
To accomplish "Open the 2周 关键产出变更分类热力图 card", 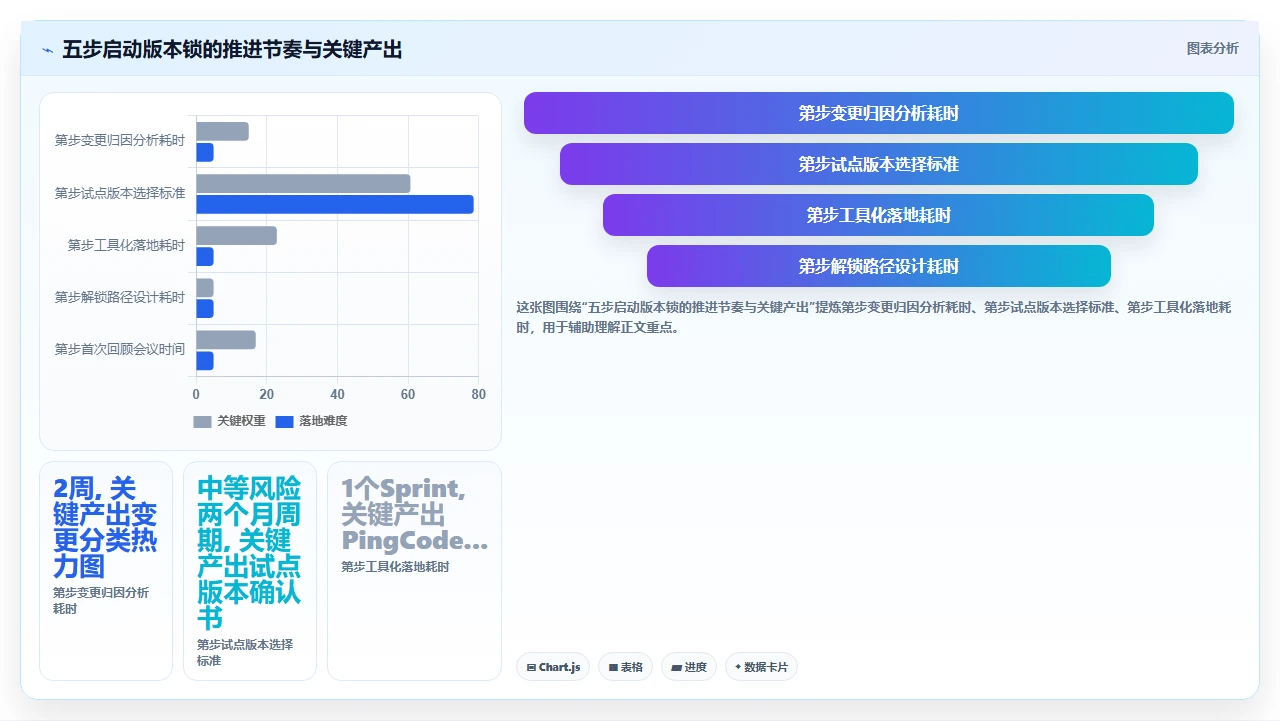I will [106, 570].
